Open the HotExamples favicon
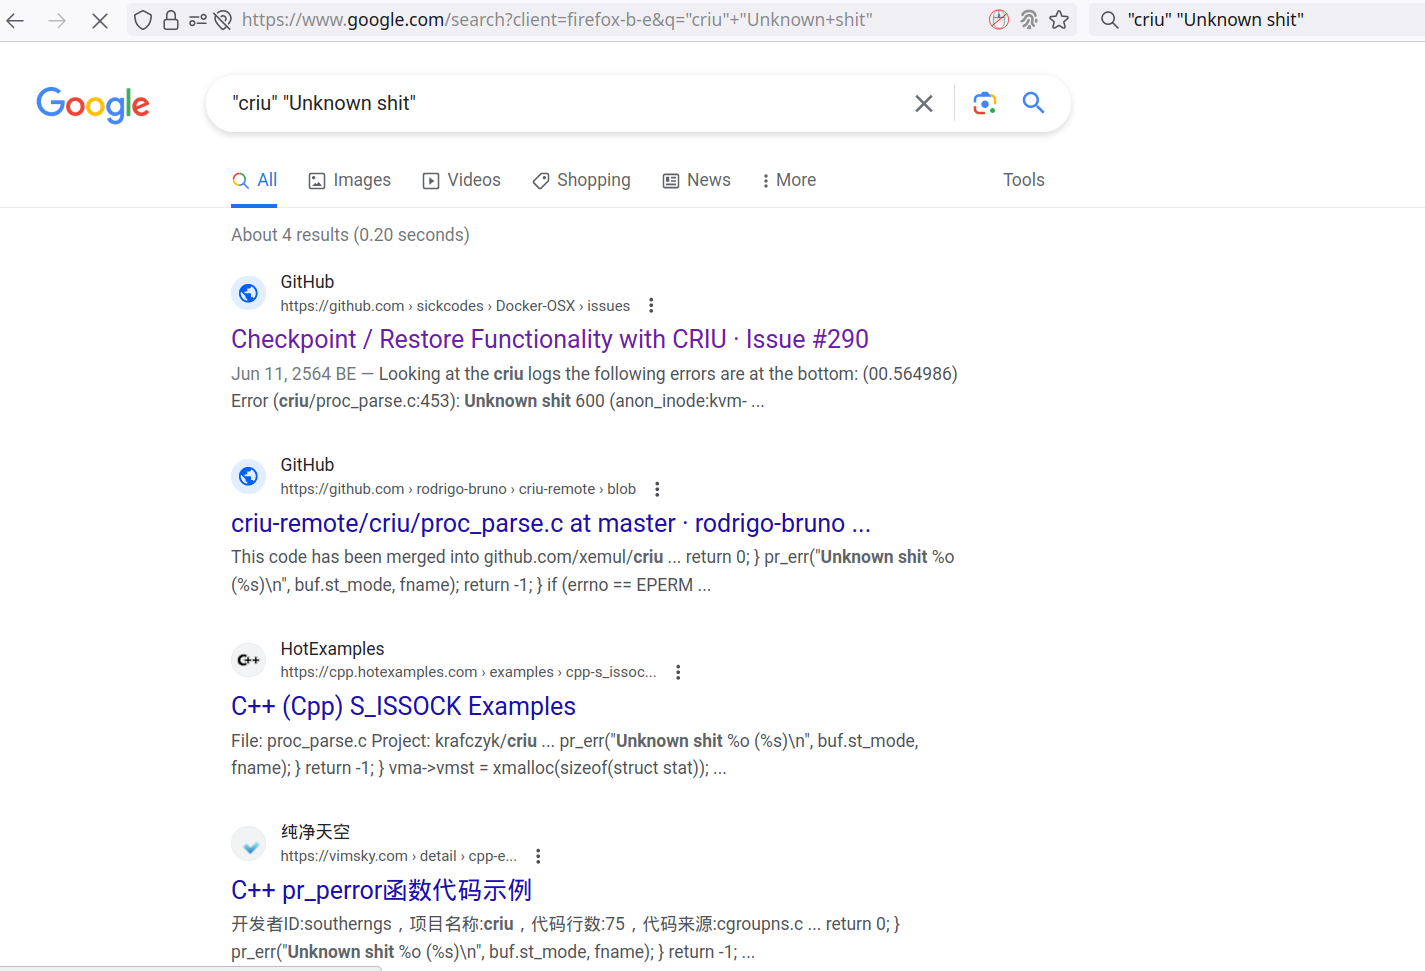The image size is (1425, 971). tap(249, 660)
